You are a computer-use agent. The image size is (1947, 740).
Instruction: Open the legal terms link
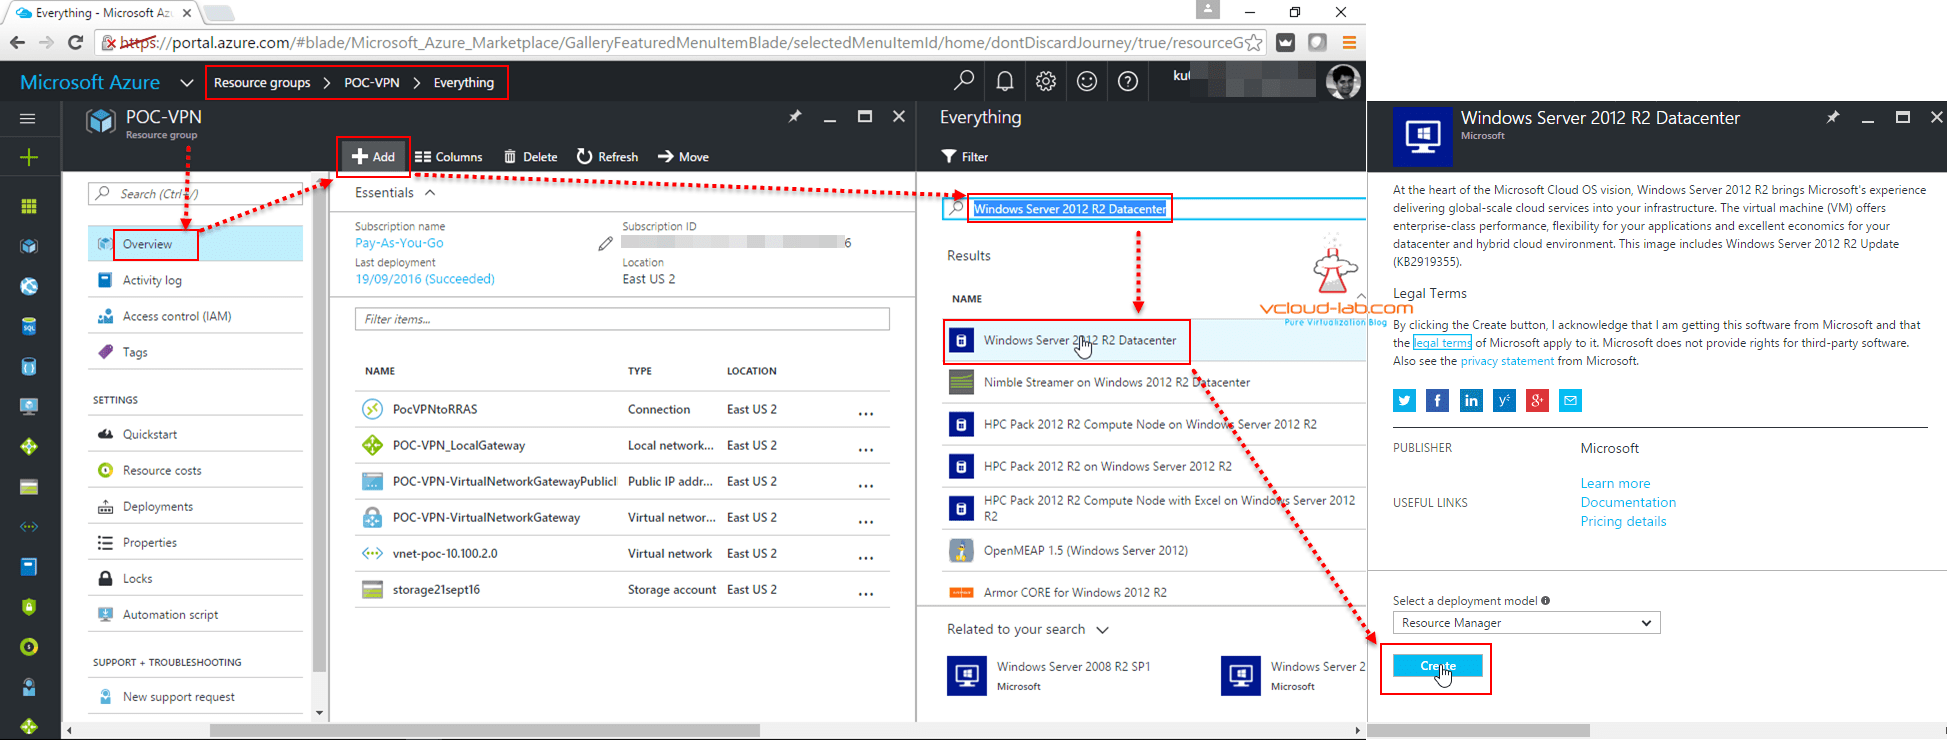pyautogui.click(x=1442, y=343)
